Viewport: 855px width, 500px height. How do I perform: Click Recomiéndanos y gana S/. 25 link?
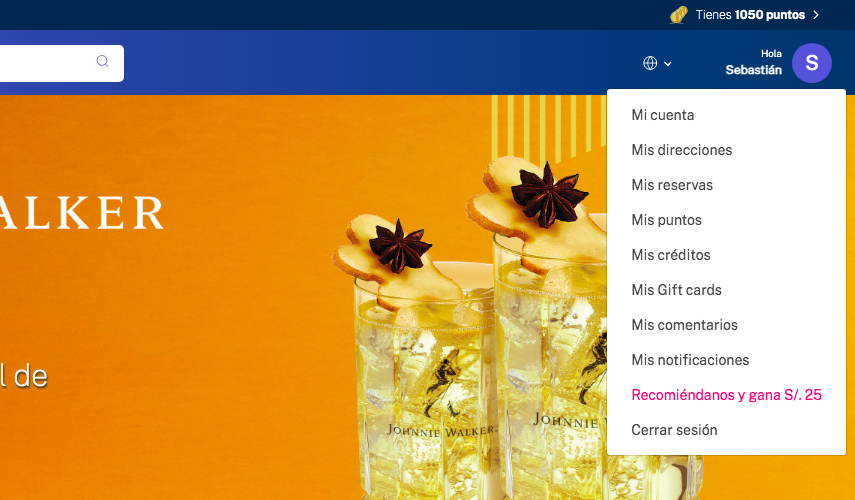coord(726,395)
